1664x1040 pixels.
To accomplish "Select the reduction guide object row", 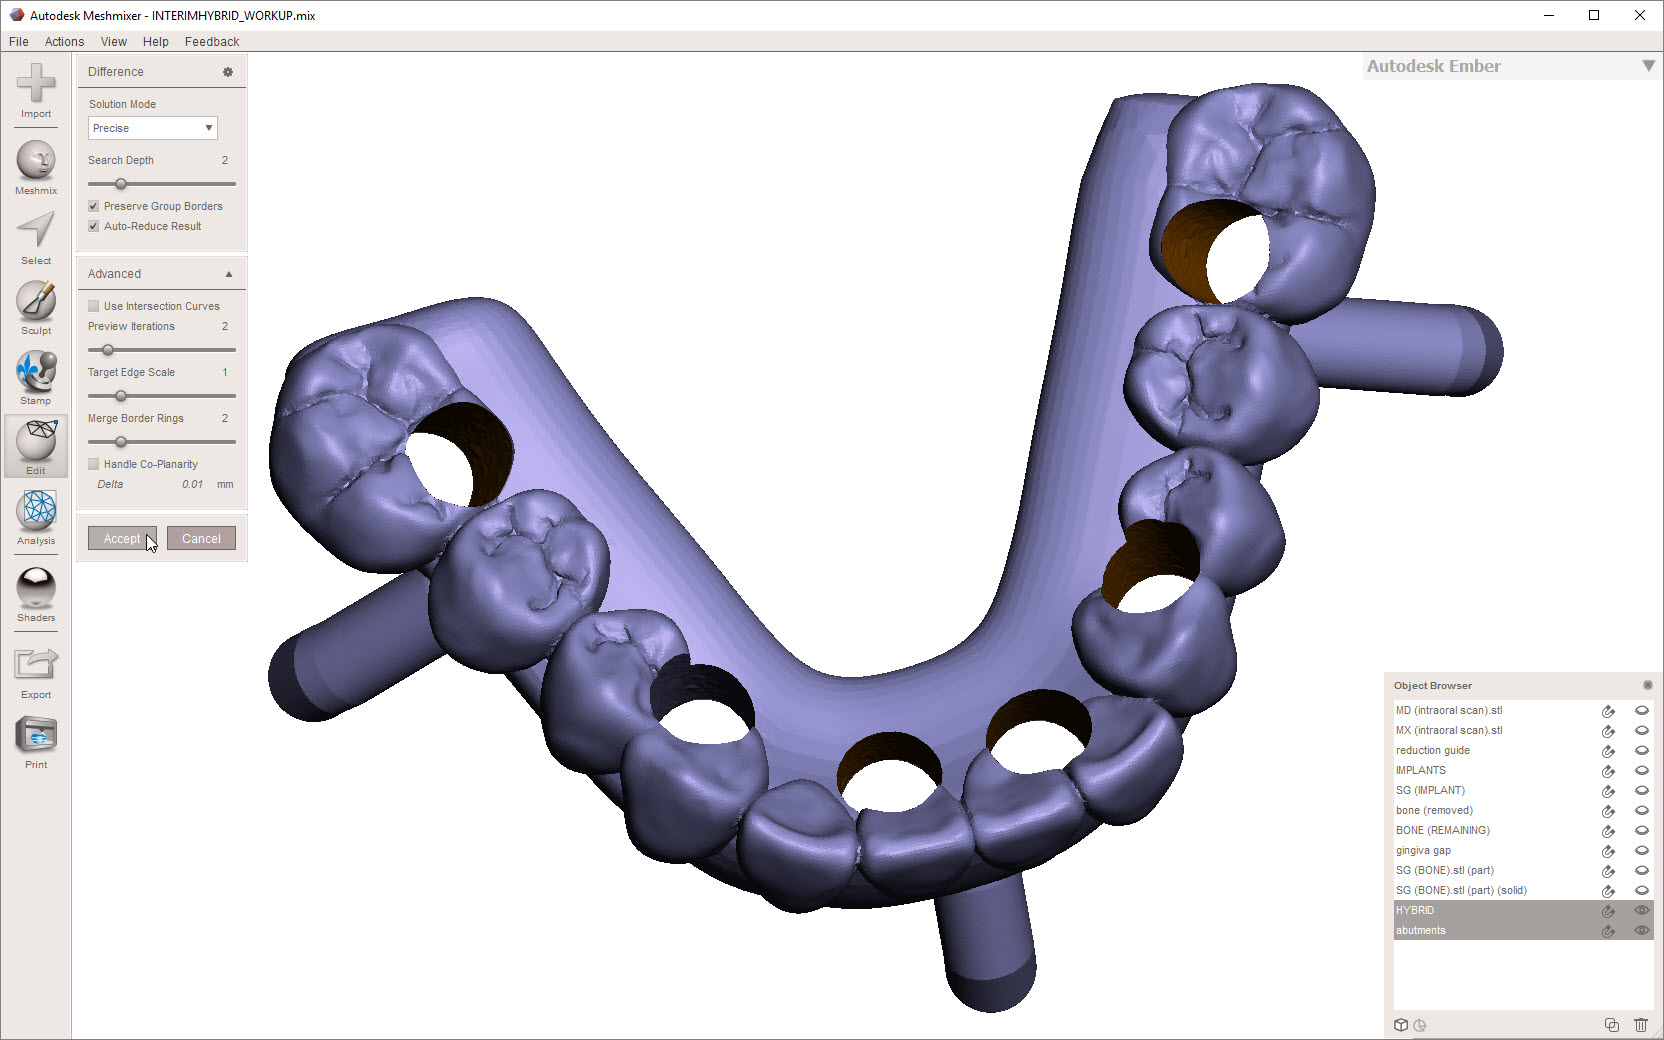I will [1523, 750].
